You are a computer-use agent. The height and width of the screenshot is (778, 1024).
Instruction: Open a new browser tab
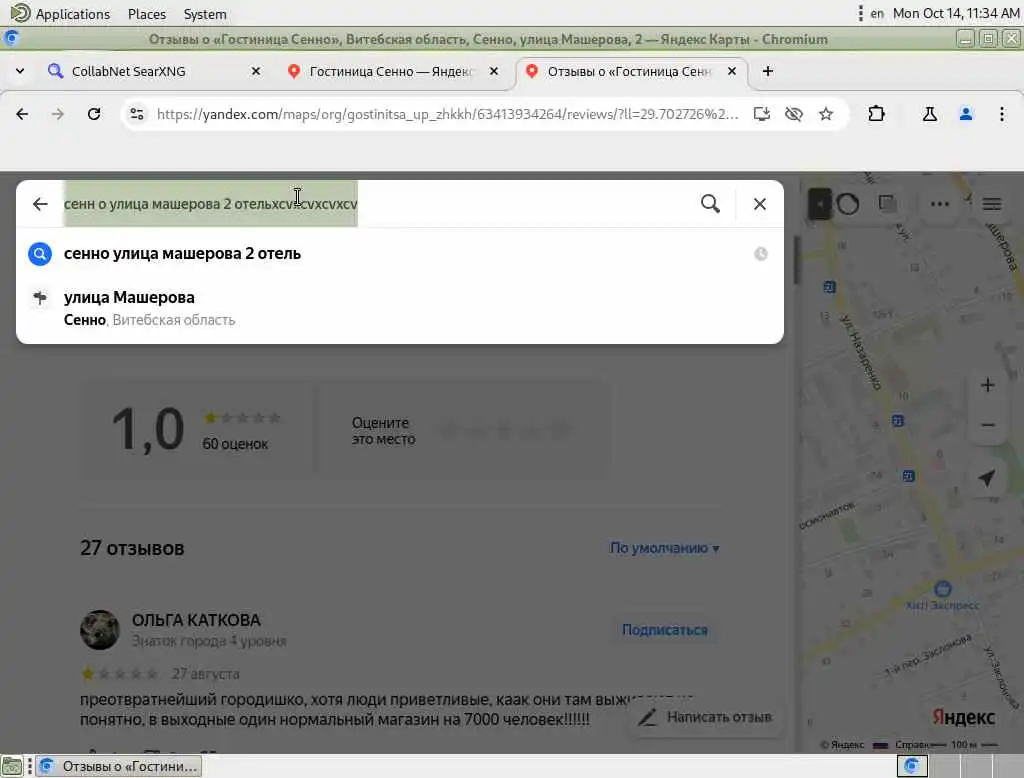[768, 71]
